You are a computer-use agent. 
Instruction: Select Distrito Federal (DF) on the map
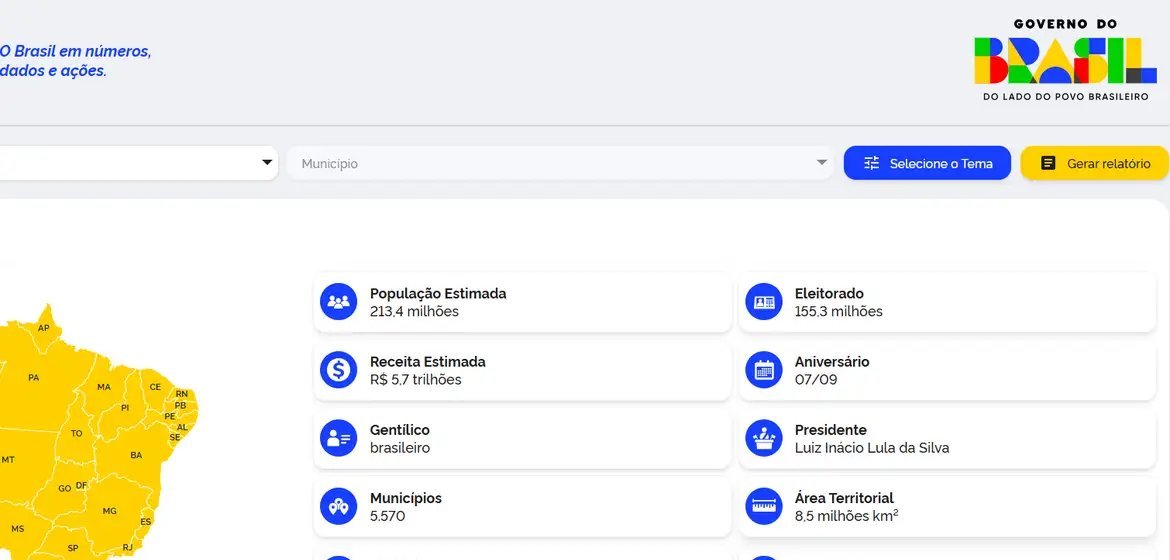[x=81, y=485]
